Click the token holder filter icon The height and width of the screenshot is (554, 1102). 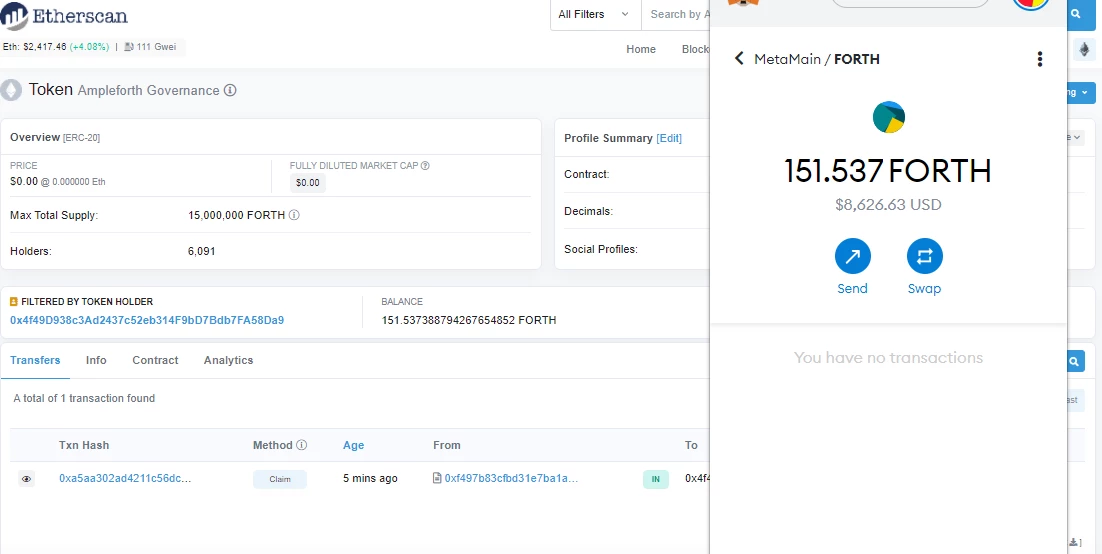(13, 302)
